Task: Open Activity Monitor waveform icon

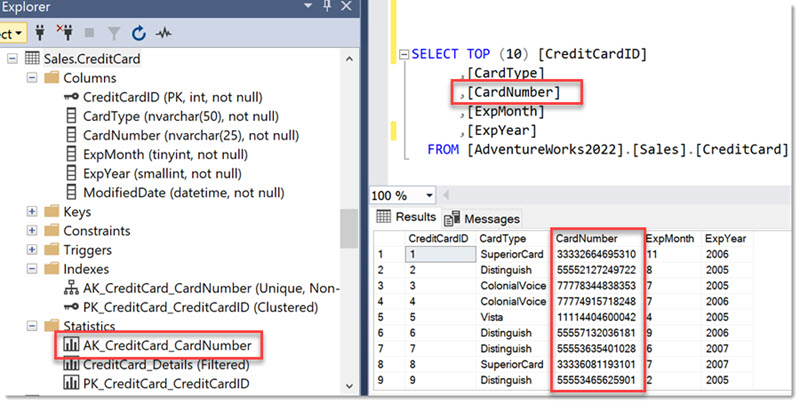Action: (x=163, y=32)
